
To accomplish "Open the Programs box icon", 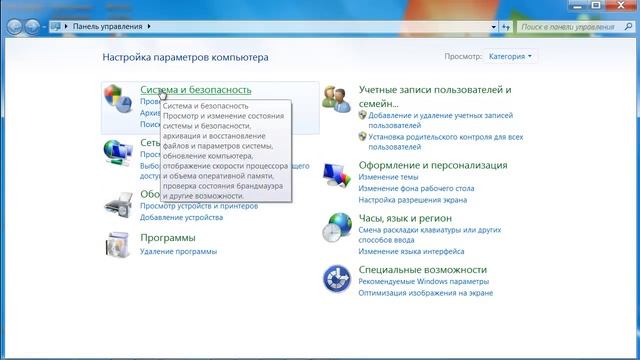I will tap(118, 244).
